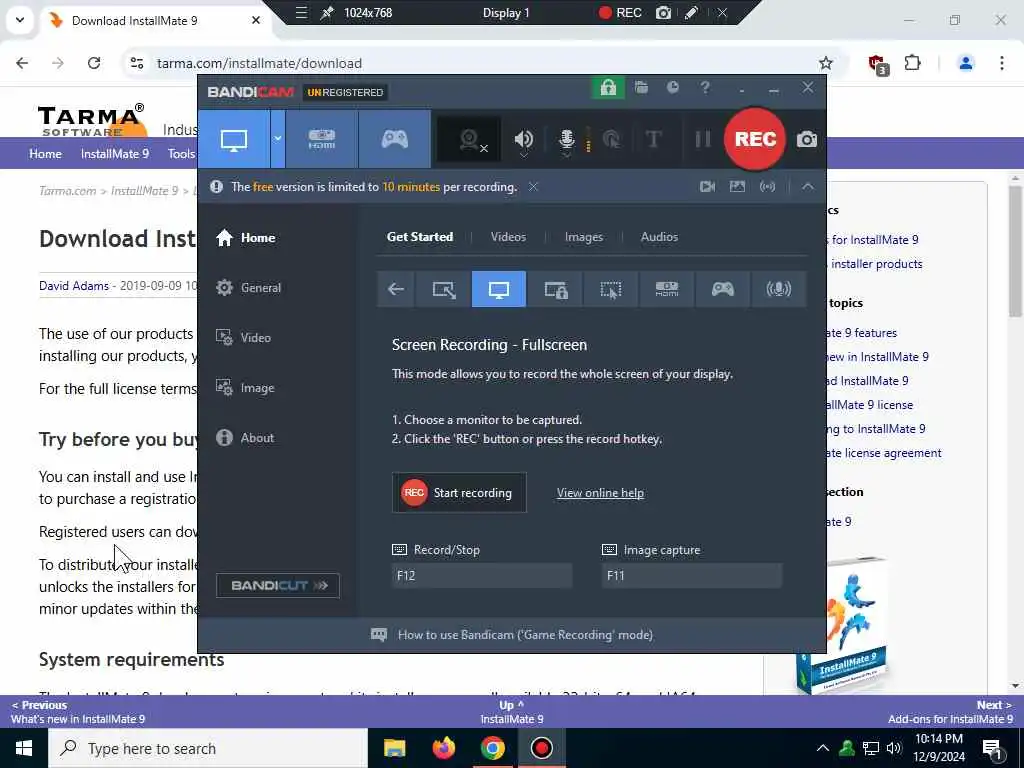The image size is (1024, 768).
Task: Toggle the webcam overlay icon
Action: pyautogui.click(x=469, y=139)
